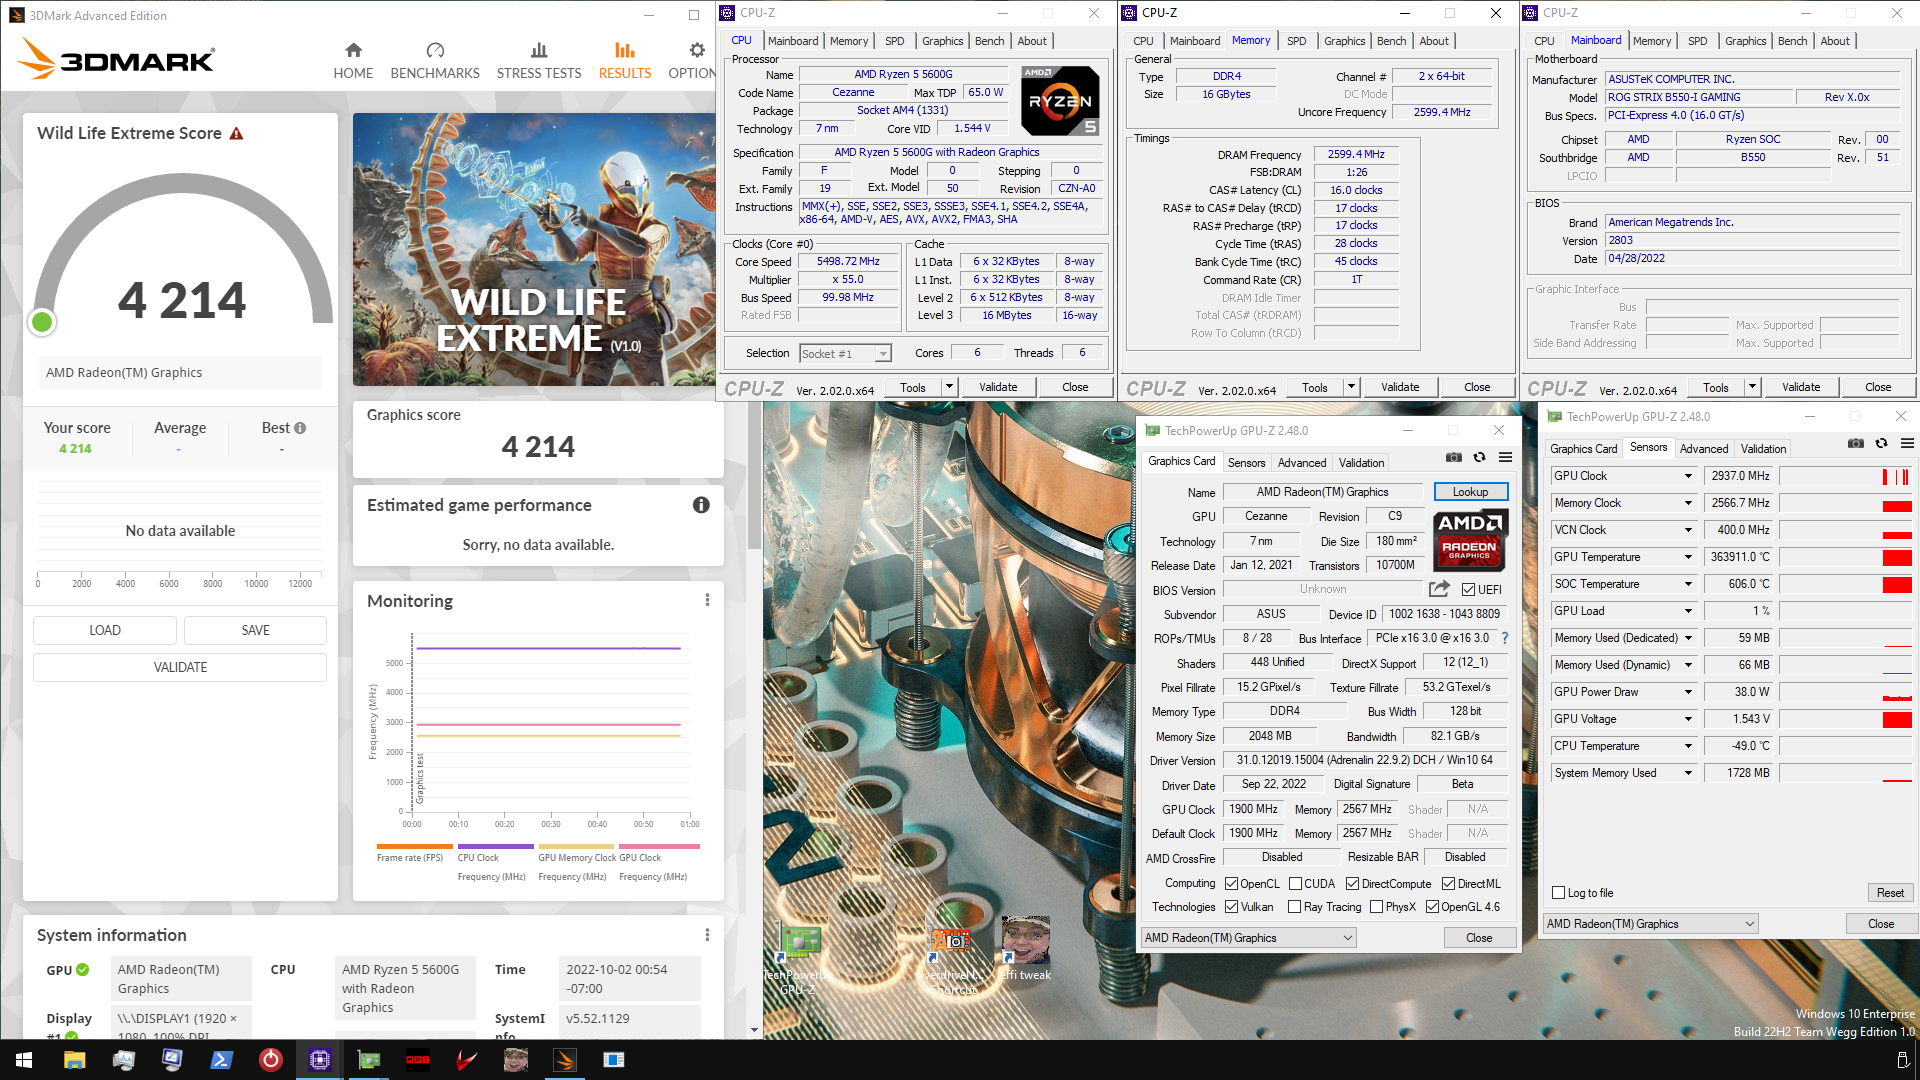The image size is (1920, 1080).
Task: Toggle PhysX checkbox in GPU-Z
Action: (x=1376, y=907)
